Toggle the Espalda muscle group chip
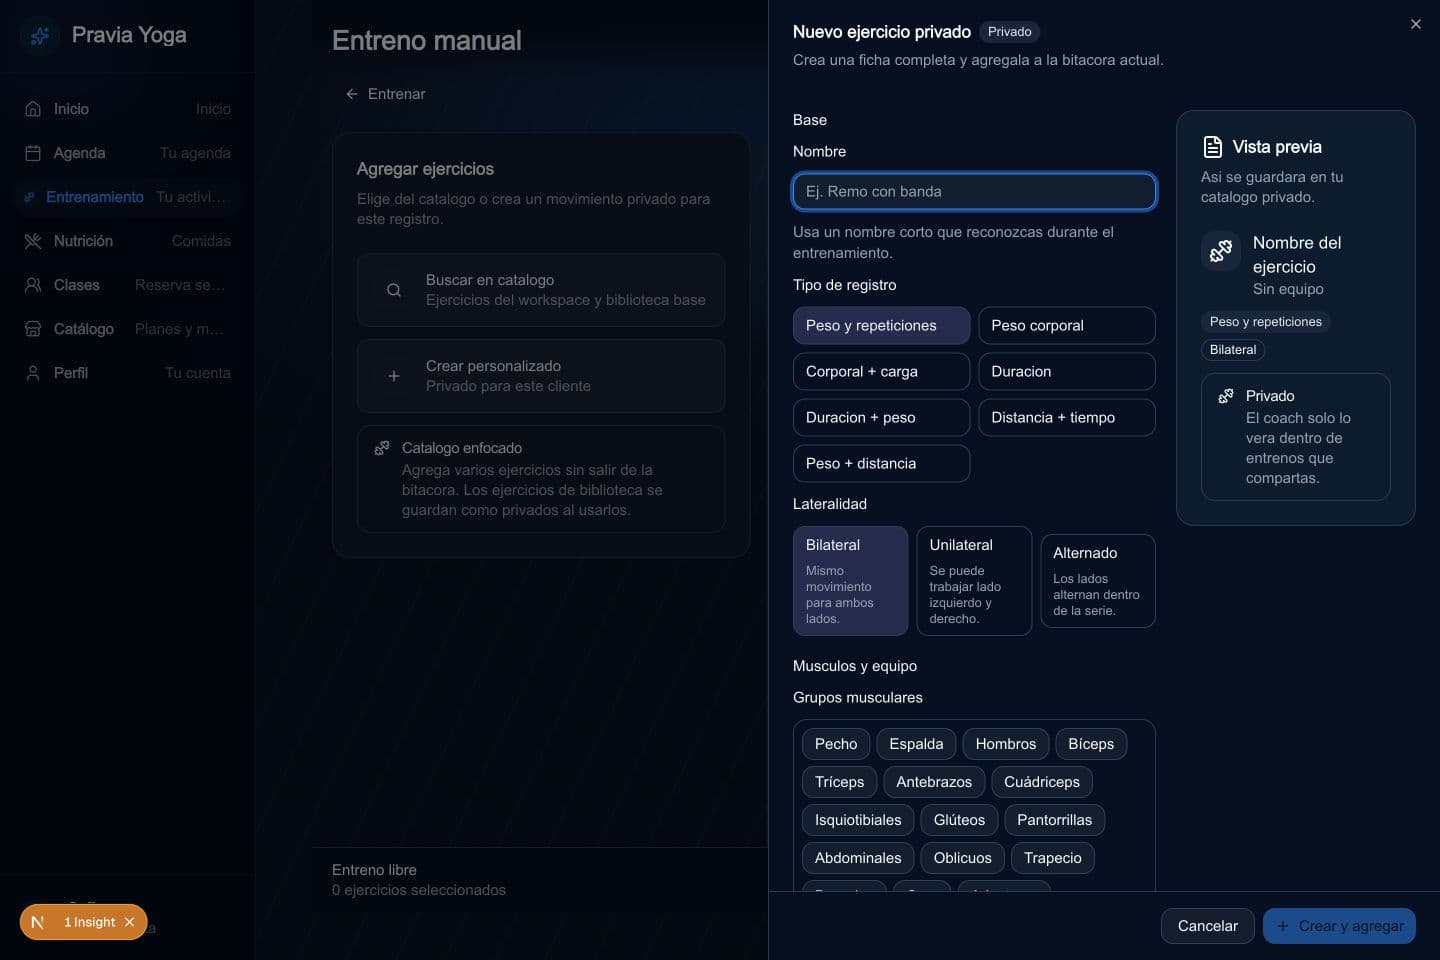Image resolution: width=1440 pixels, height=960 pixels. click(x=916, y=744)
